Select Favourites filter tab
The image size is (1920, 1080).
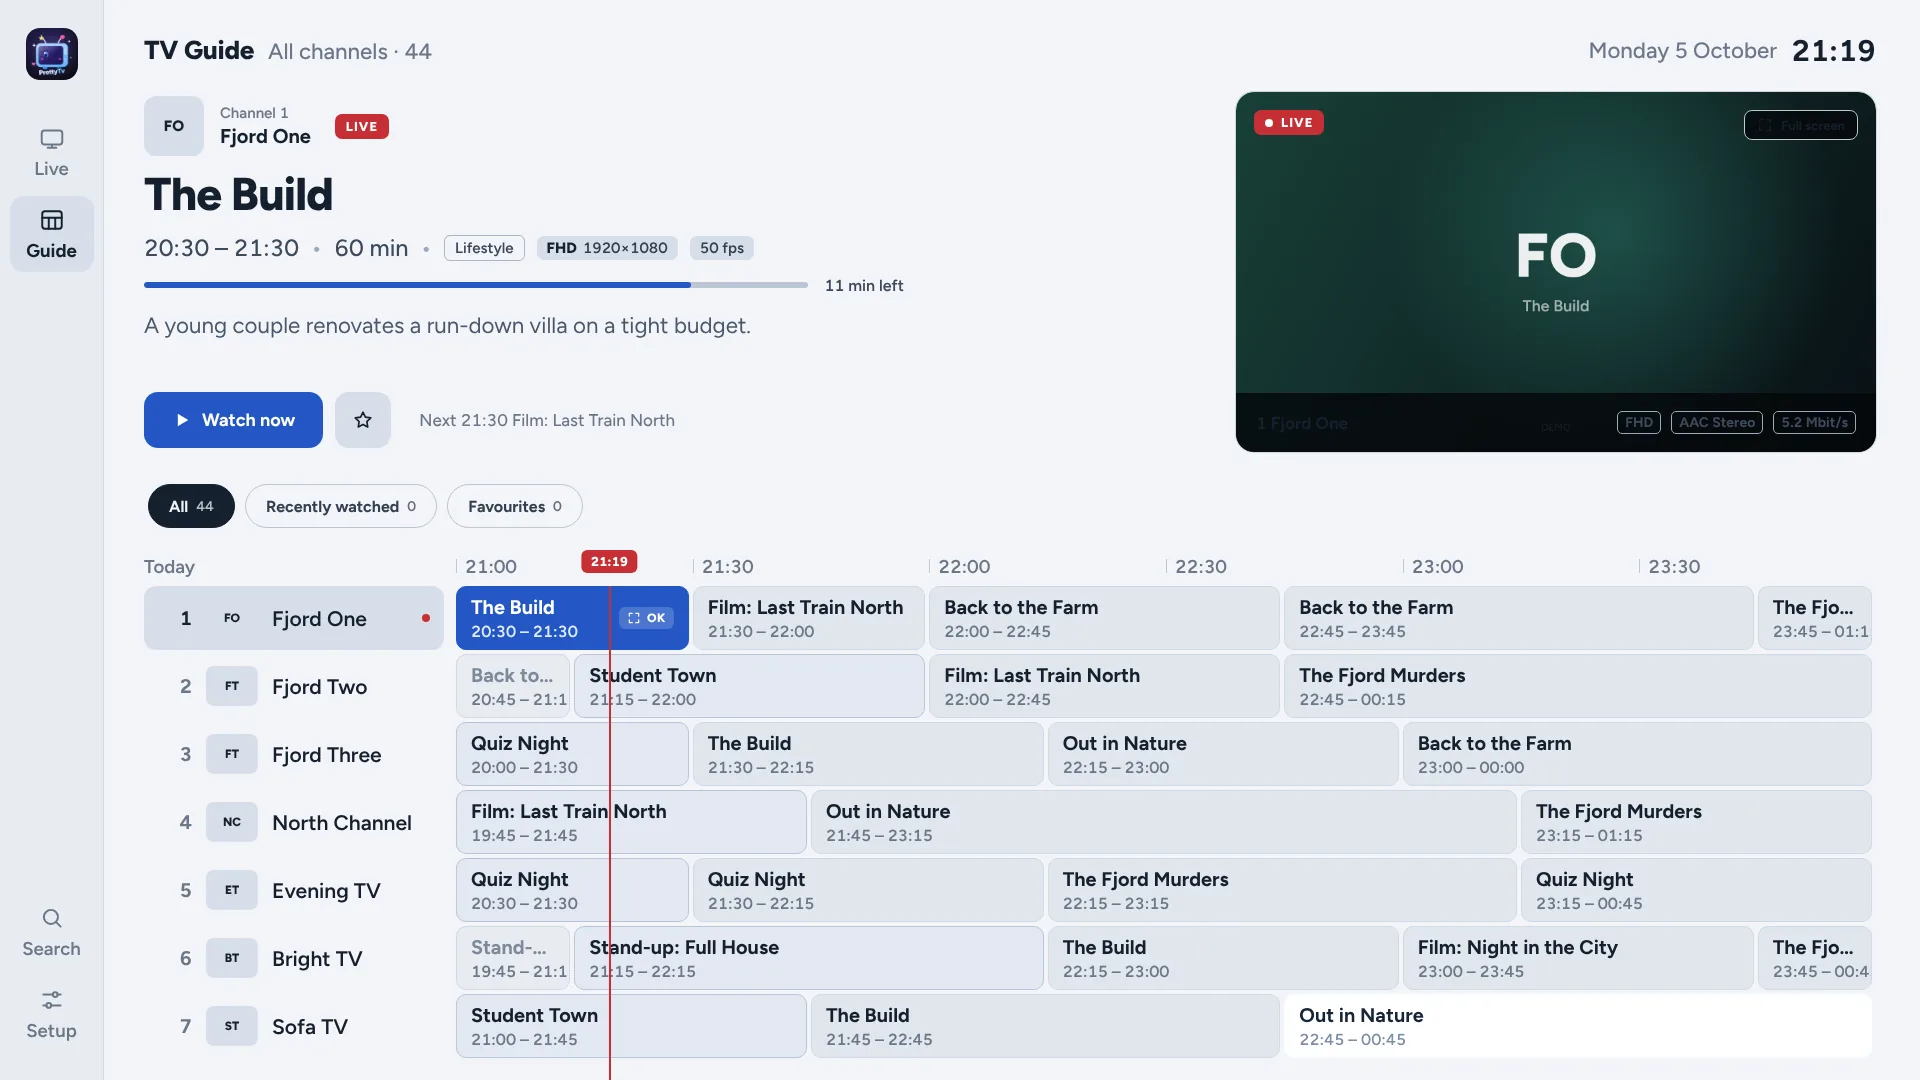point(514,506)
